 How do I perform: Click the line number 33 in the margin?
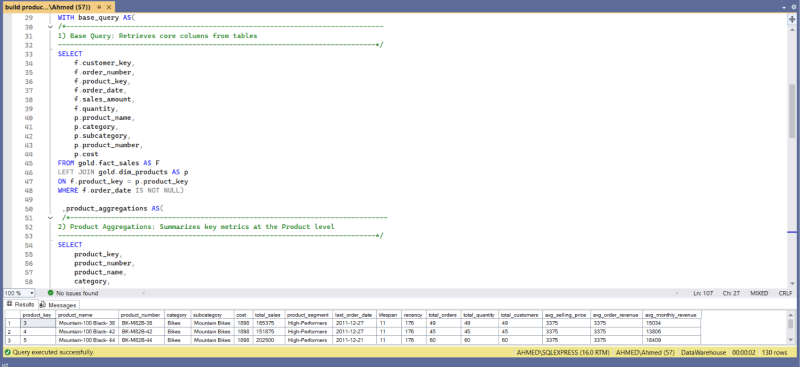point(29,54)
